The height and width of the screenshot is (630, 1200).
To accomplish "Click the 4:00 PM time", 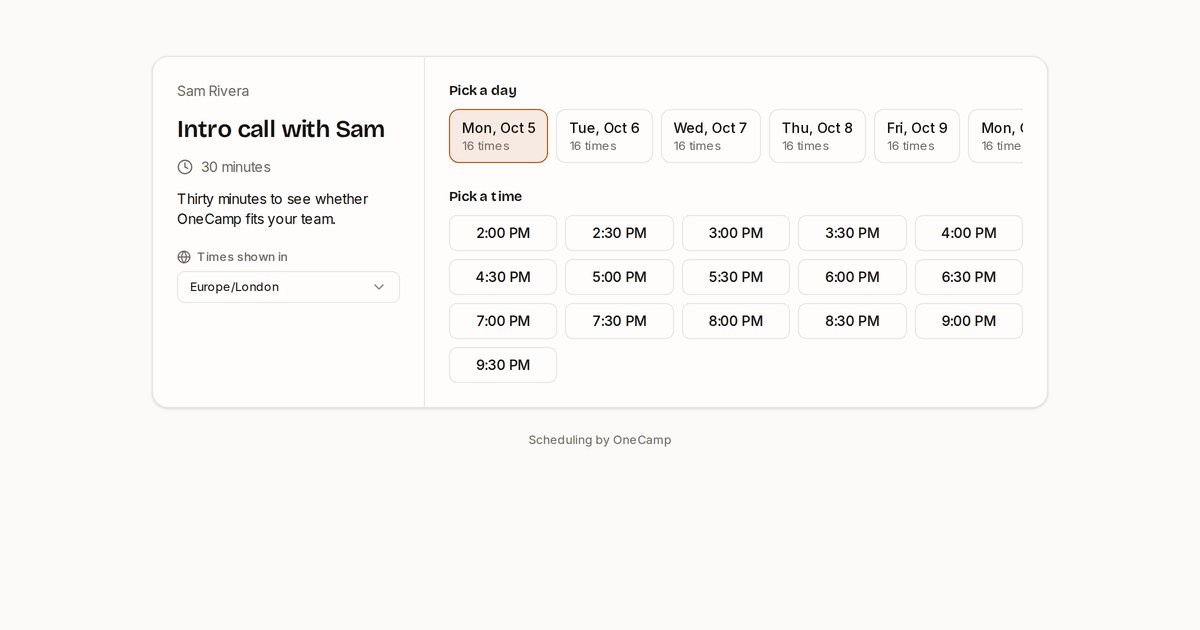I will 969,233.
